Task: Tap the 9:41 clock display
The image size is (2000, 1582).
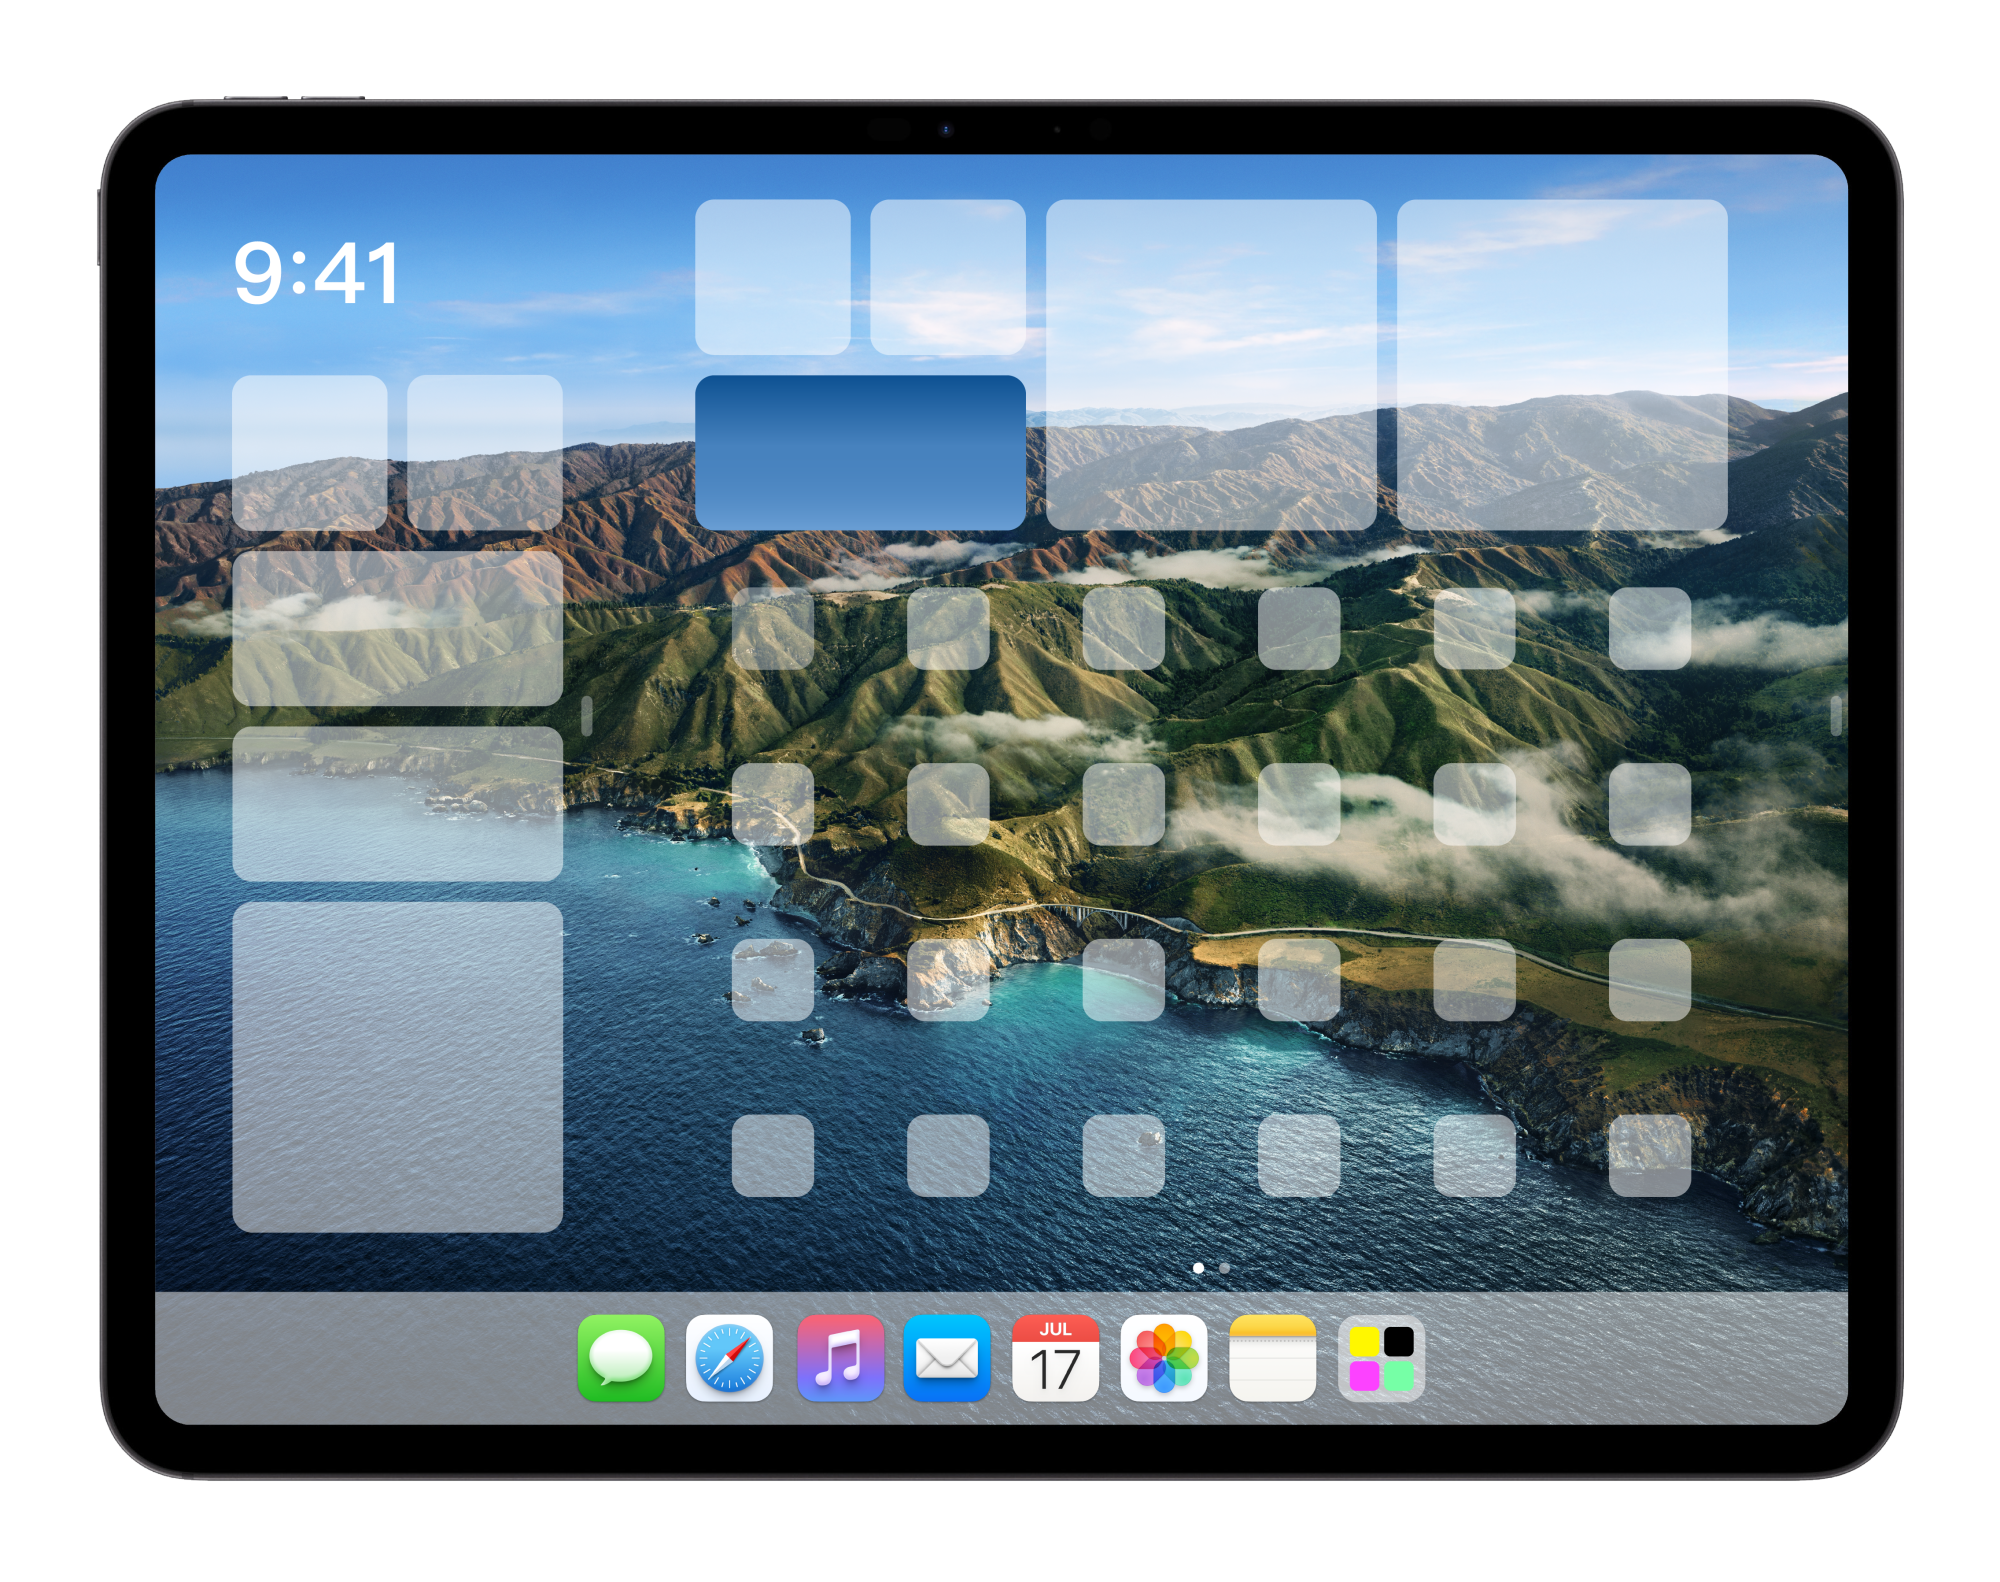Action: pos(316,272)
